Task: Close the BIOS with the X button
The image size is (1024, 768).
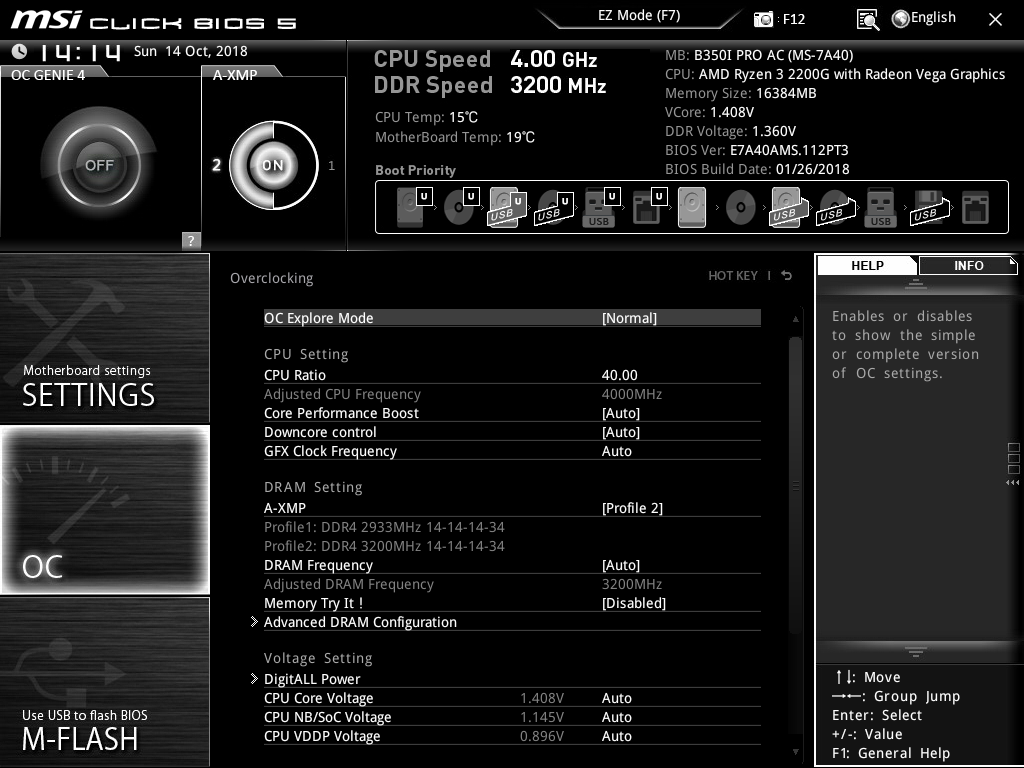Action: tap(995, 20)
